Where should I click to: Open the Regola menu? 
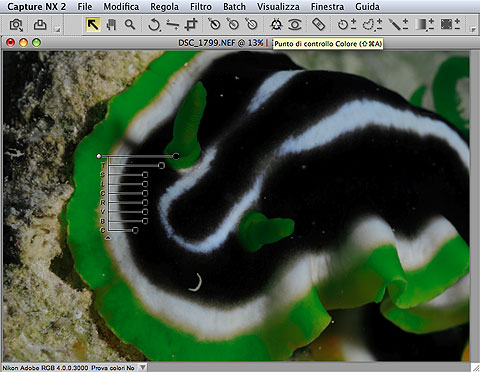pos(164,7)
